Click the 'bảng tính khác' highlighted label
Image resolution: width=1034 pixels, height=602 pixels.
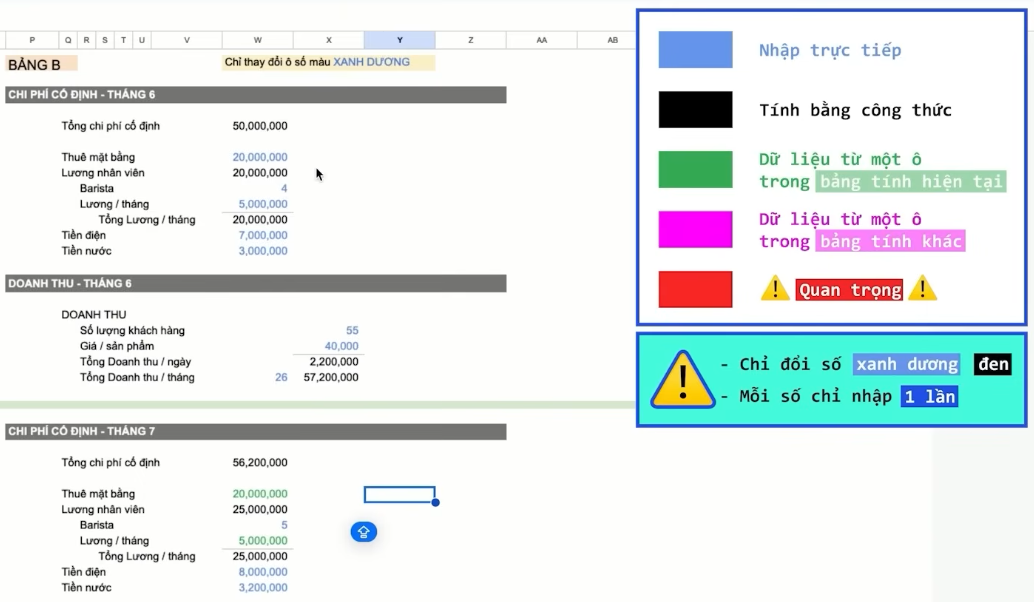890,241
